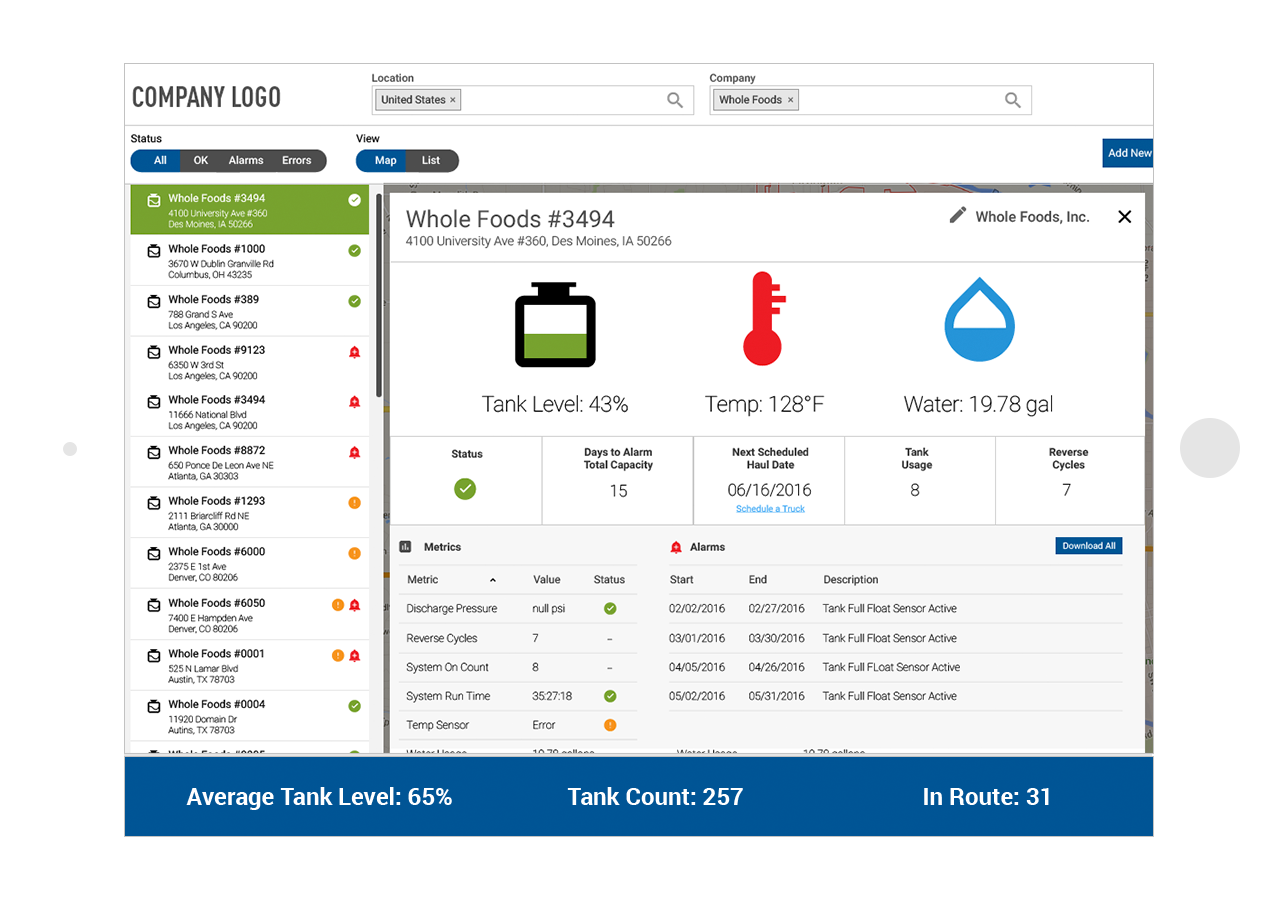
Task: Select Whole Foods #0001 on N Lamar Blvd
Action: tap(250, 666)
